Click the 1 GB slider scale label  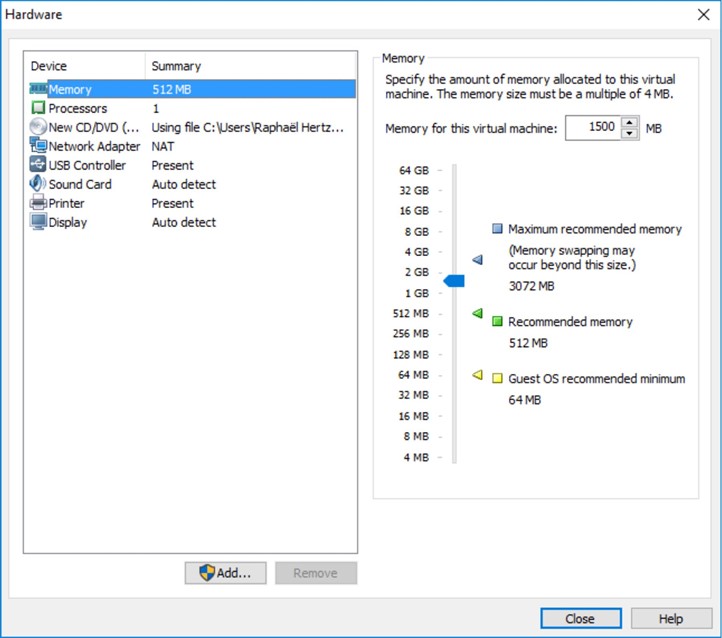click(x=417, y=293)
